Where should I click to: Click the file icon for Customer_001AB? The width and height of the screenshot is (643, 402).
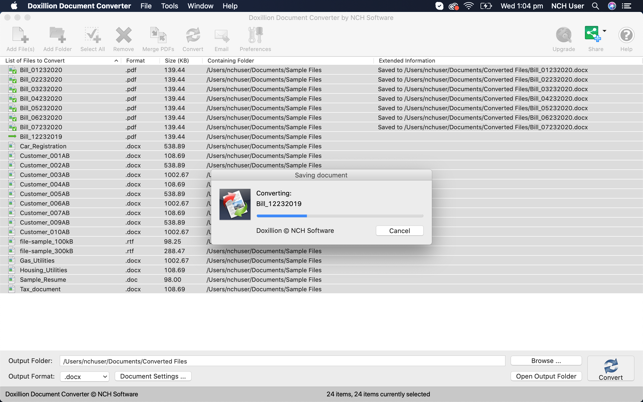(x=11, y=156)
